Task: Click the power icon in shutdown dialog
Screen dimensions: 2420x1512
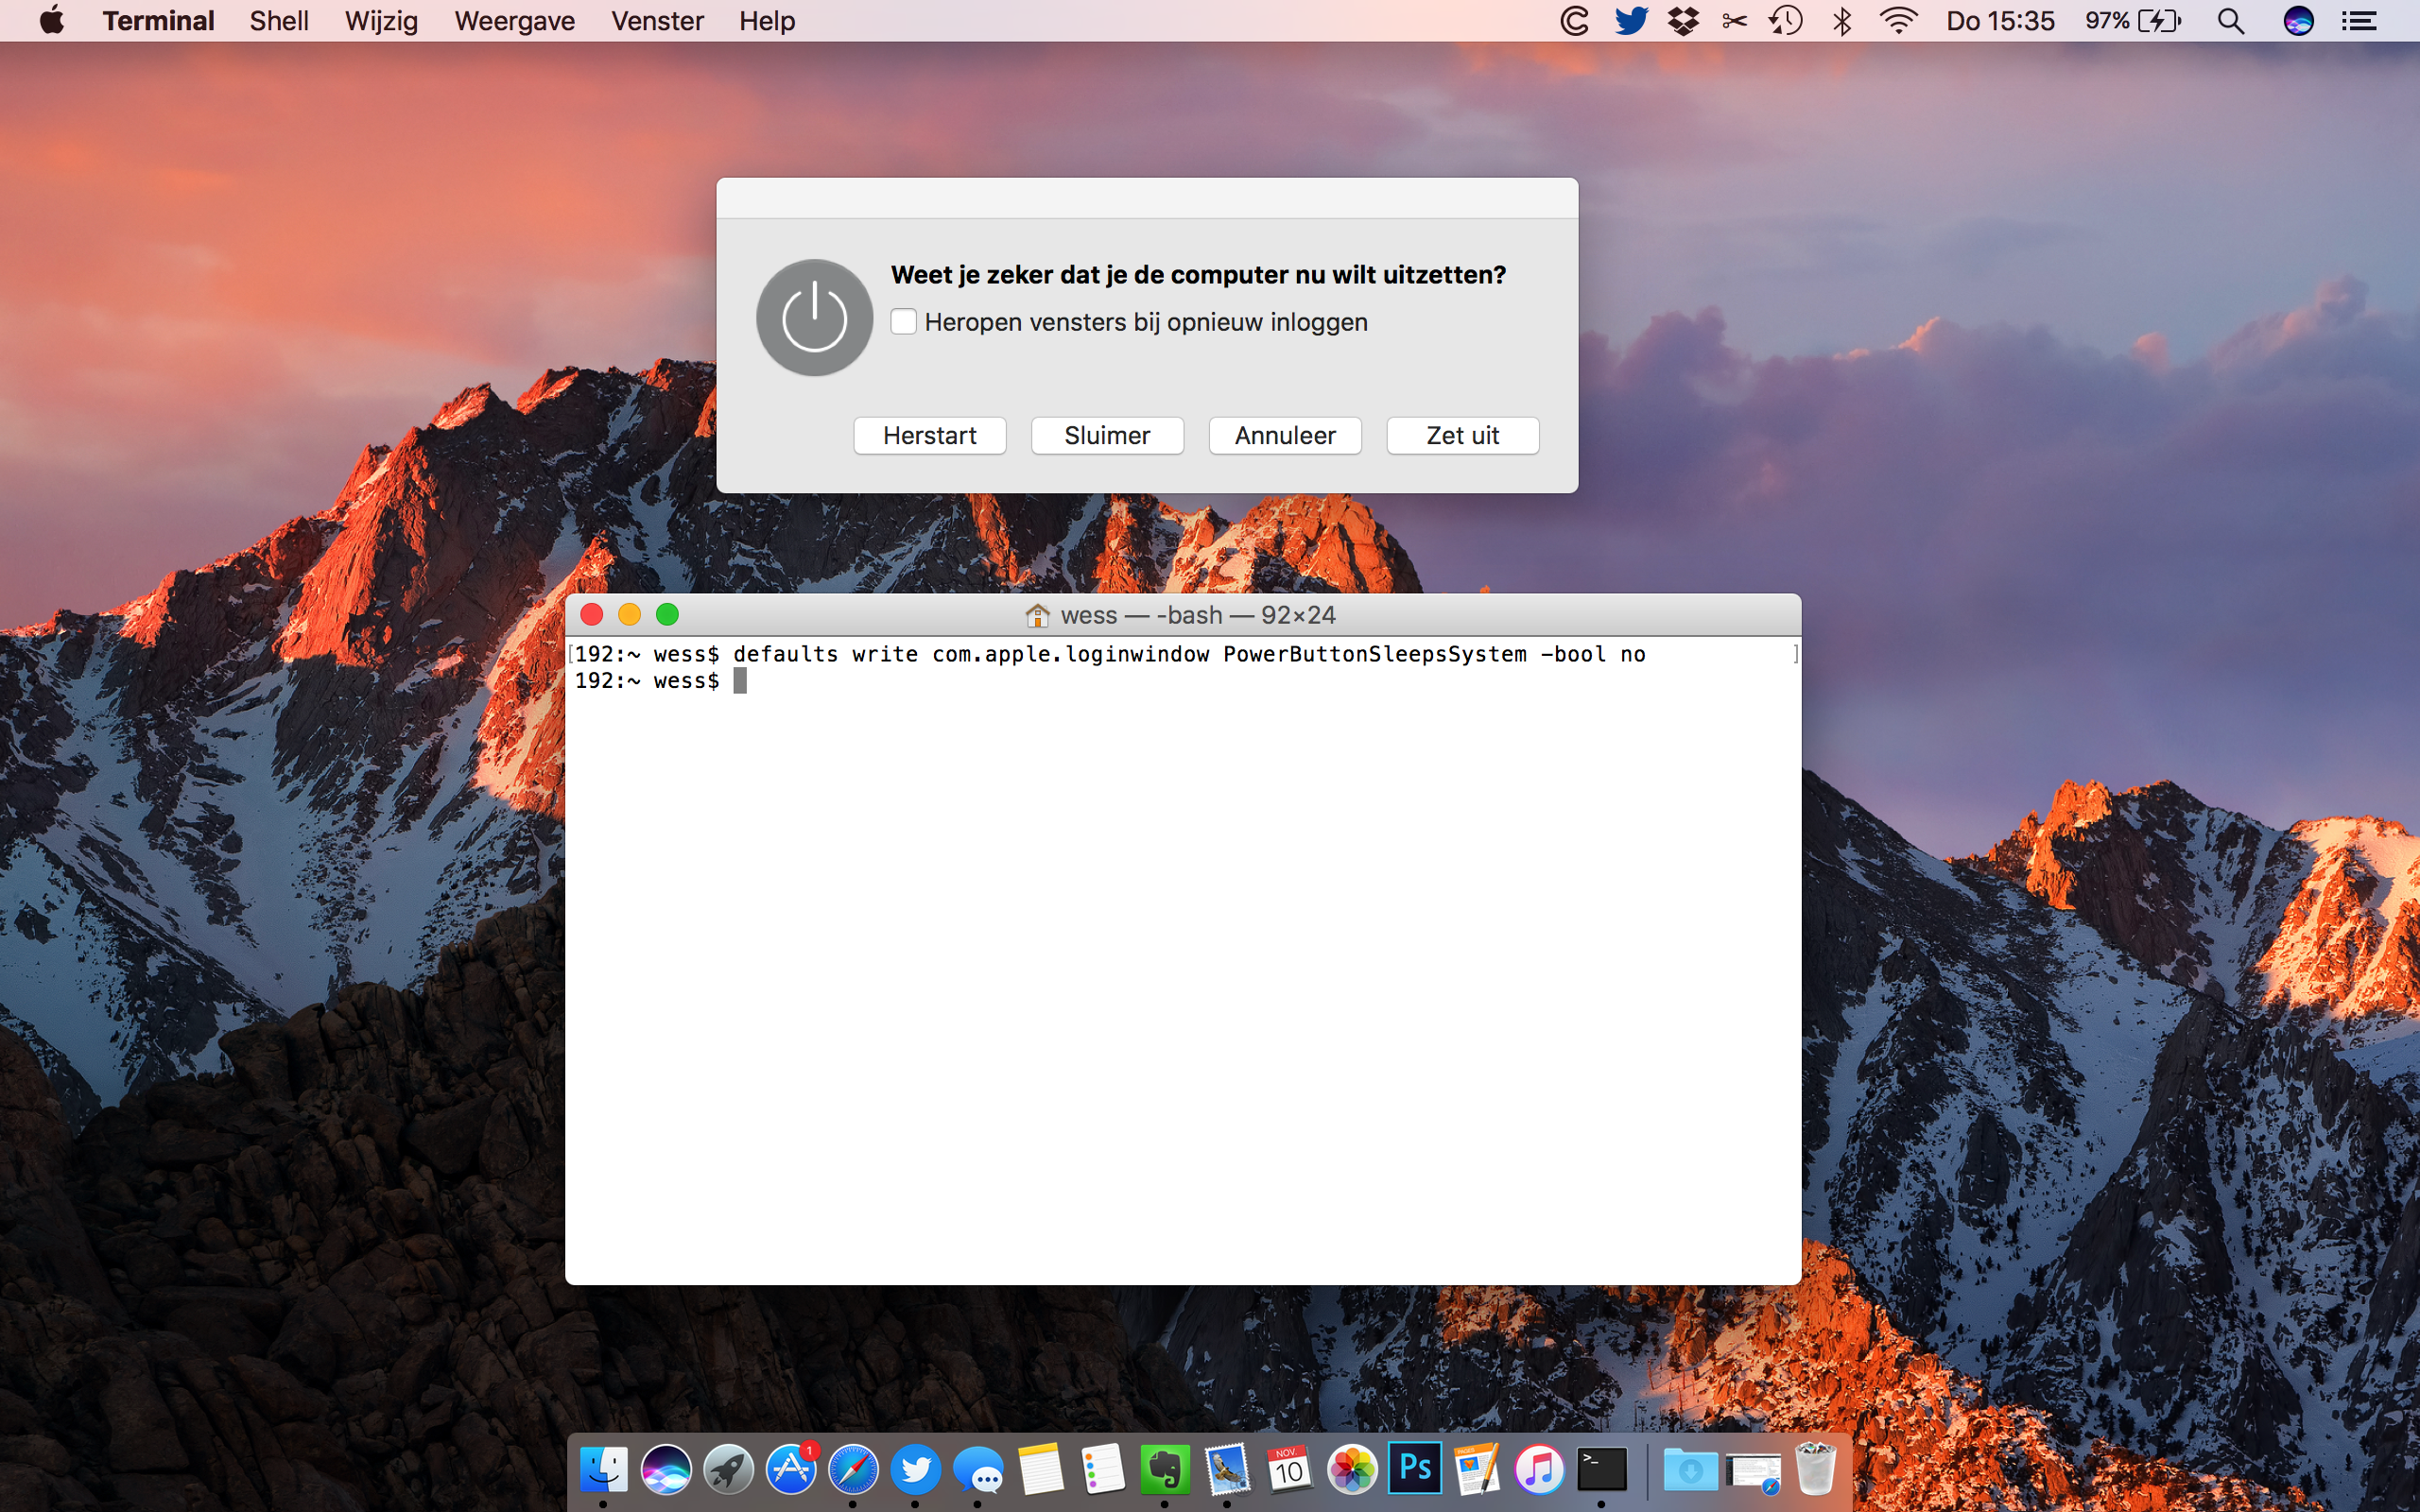Action: click(814, 318)
